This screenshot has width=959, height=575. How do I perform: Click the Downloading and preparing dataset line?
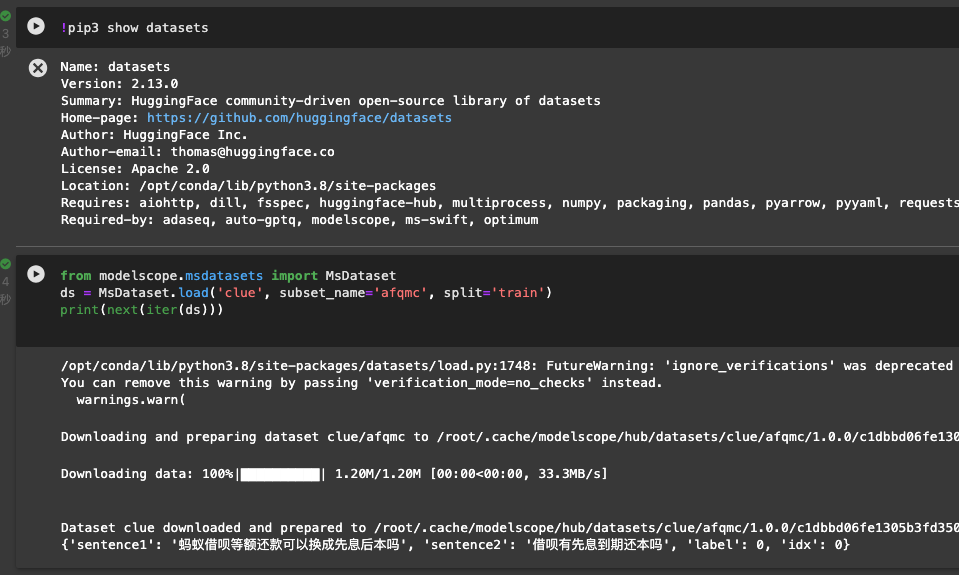pyautogui.click(x=500, y=437)
